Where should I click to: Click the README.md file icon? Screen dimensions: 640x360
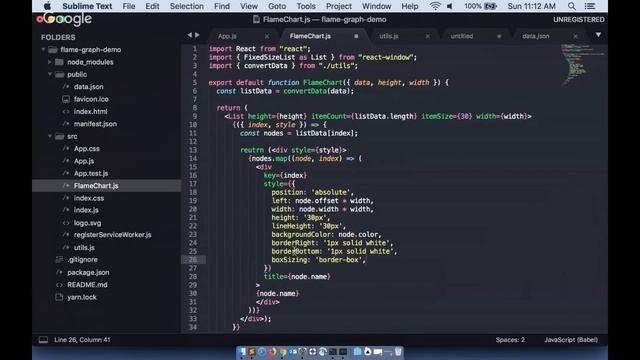(x=59, y=285)
